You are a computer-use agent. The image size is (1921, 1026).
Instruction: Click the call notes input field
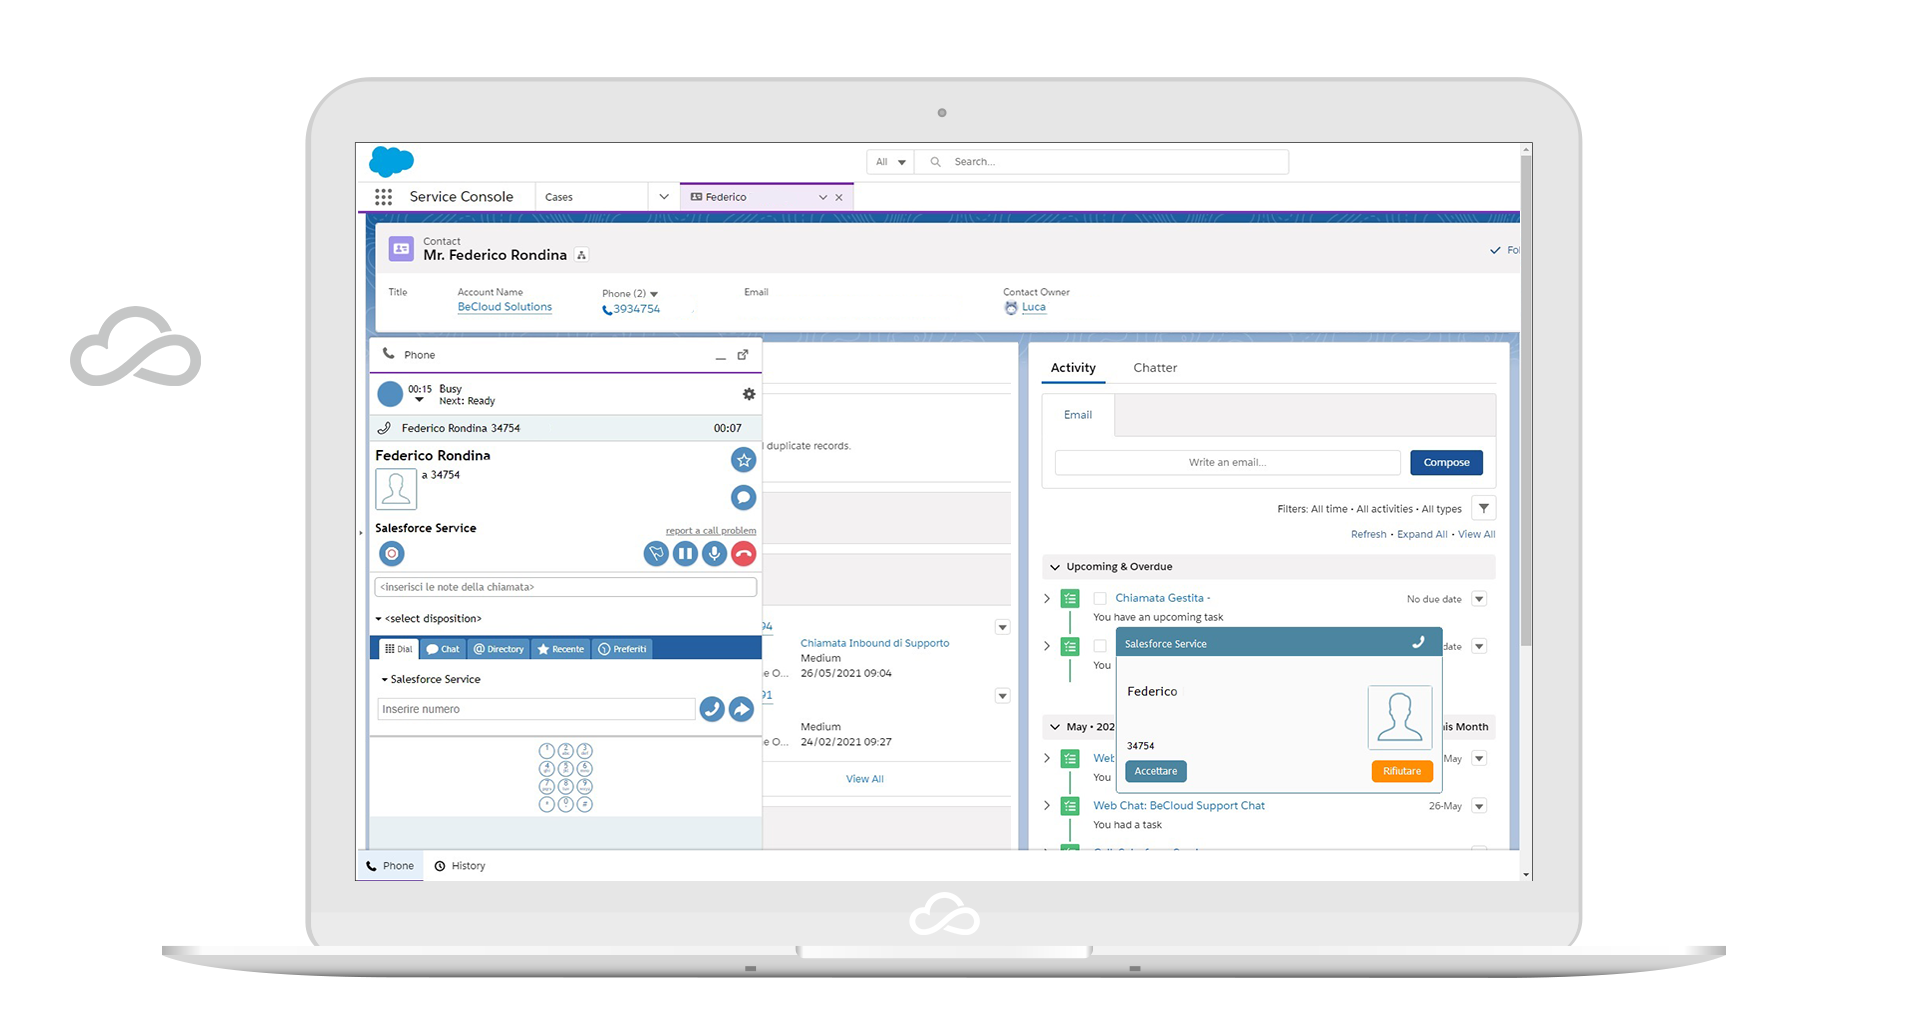pyautogui.click(x=565, y=587)
